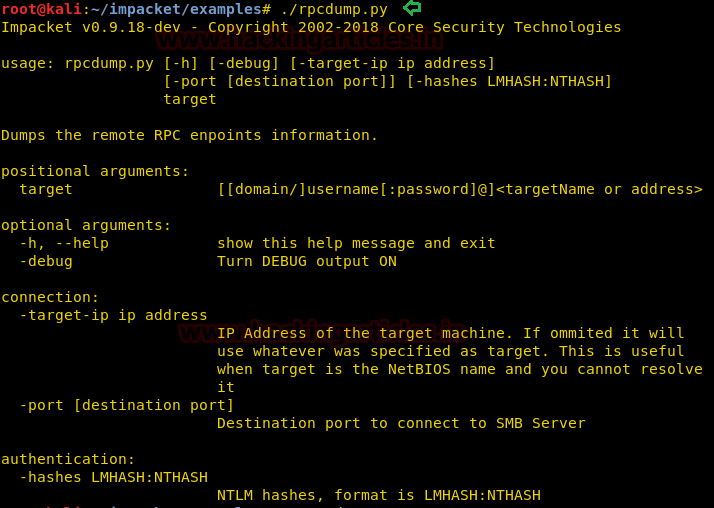The image size is (714, 508).
Task: Click the "usage: rpcdump.py" text
Action: pos(78,63)
